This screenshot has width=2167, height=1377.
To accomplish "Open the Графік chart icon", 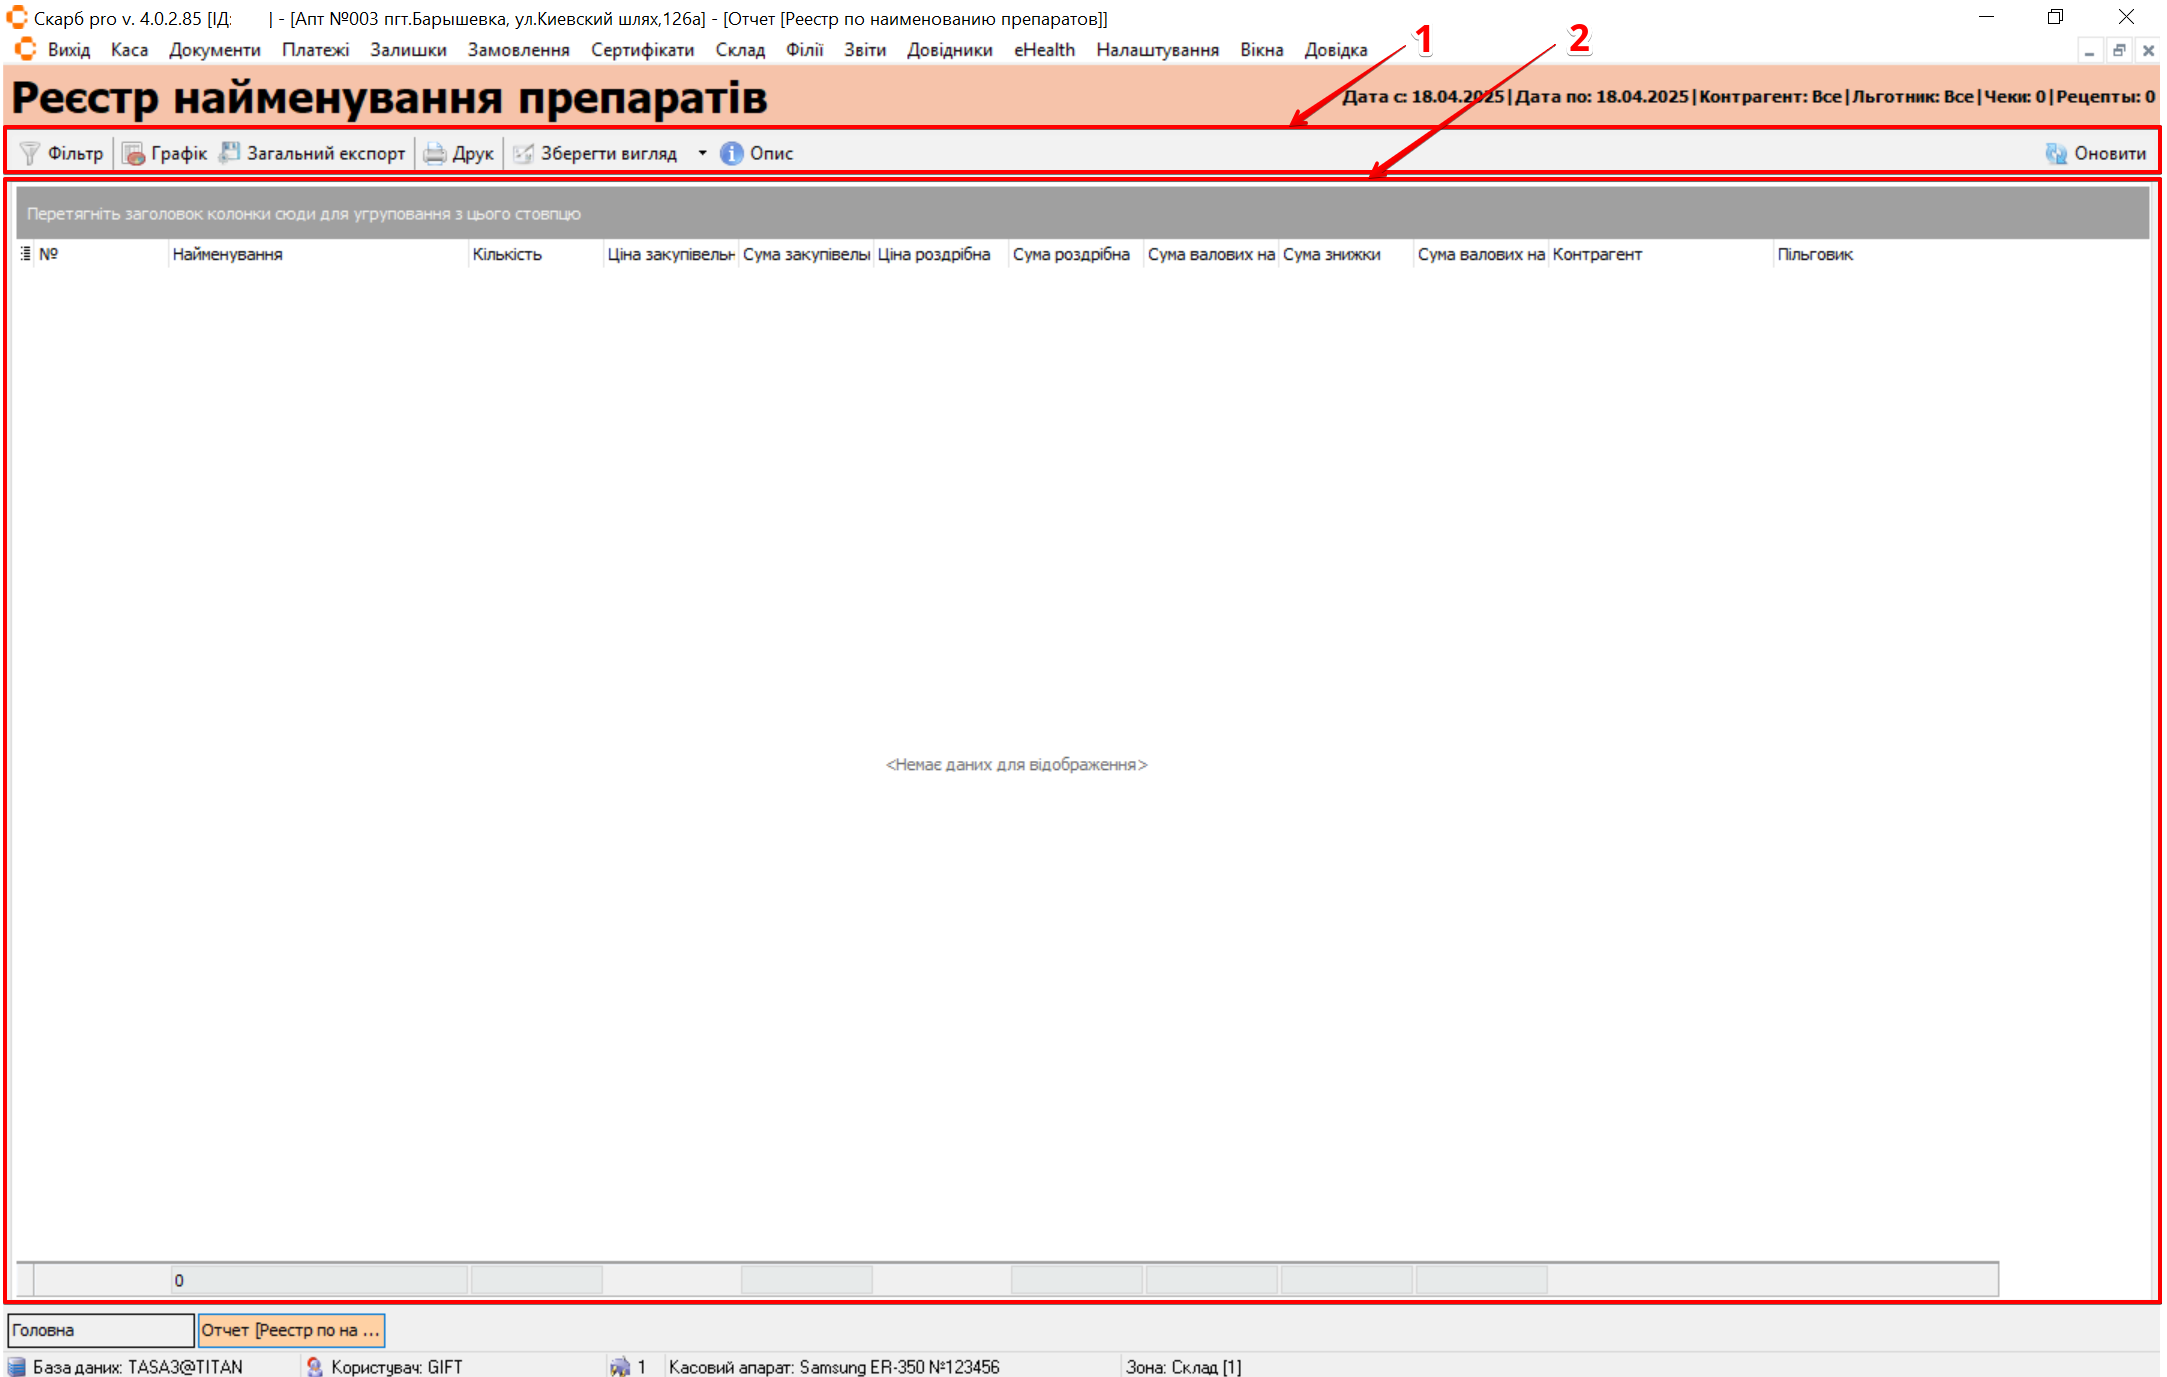I will coord(133,153).
